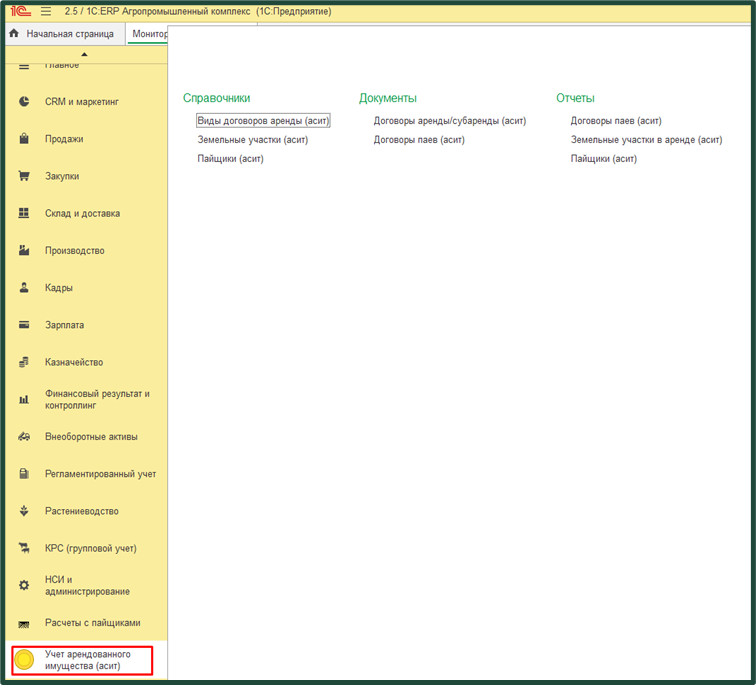This screenshot has width=756, height=685.
Task: Click the Внеоборотные активы vehicle icon
Action: 24,437
